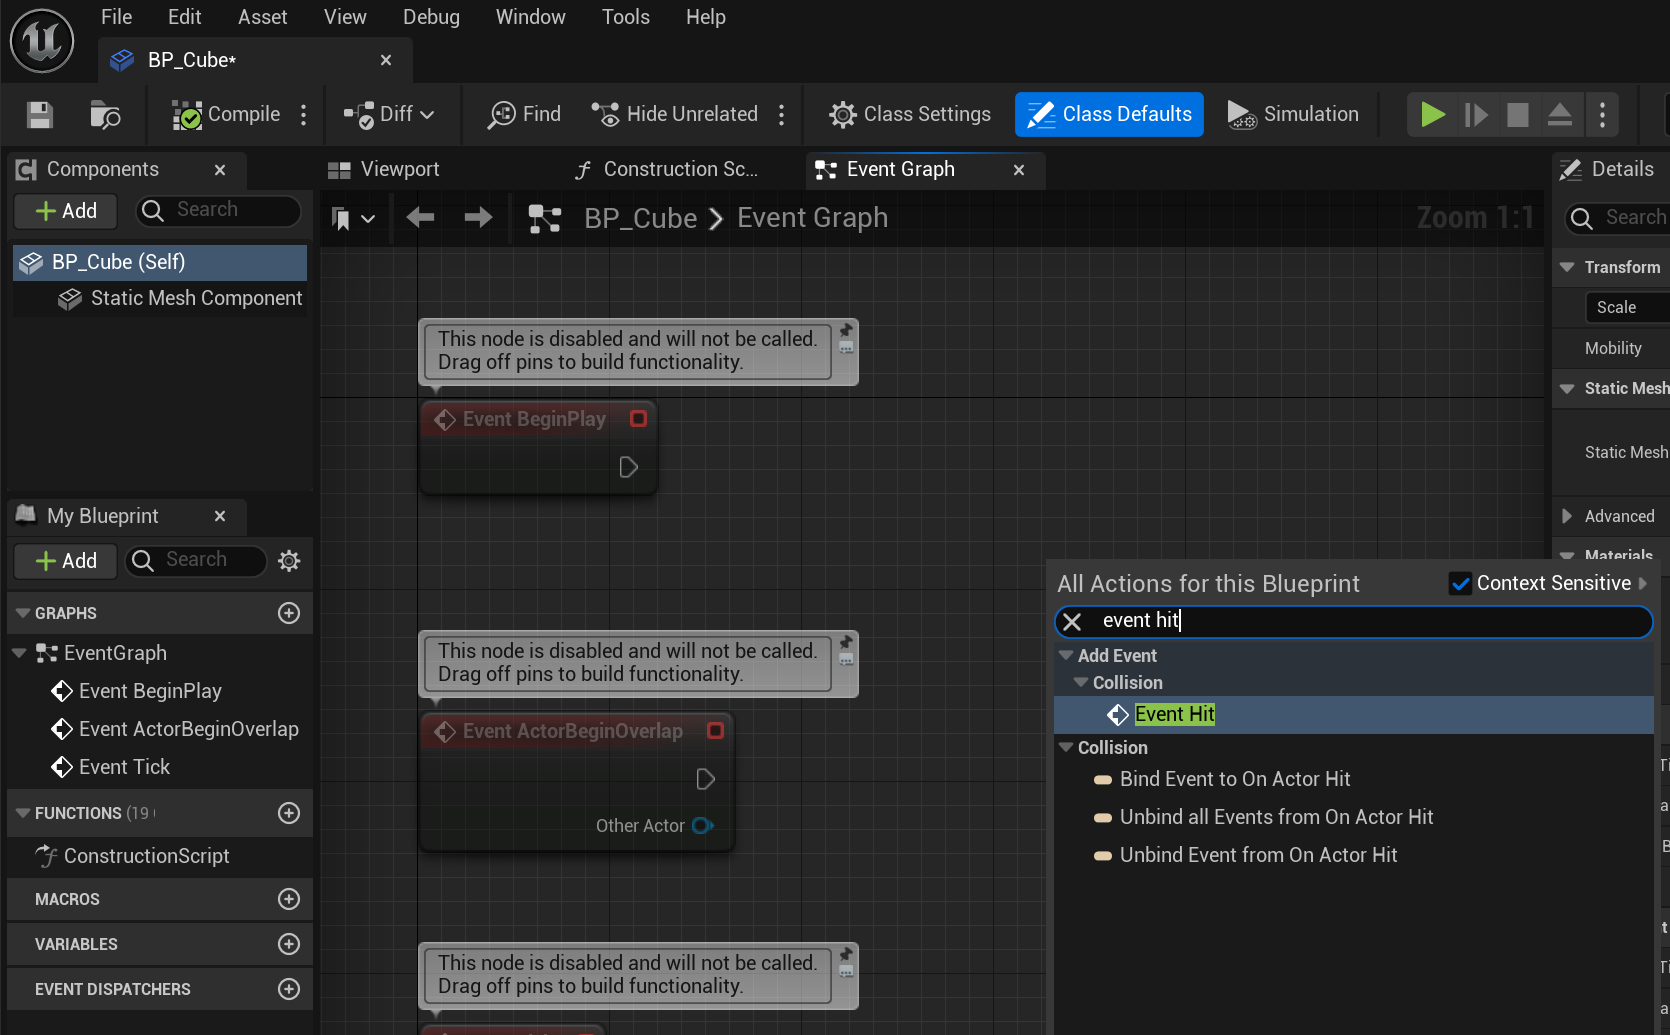Switch to the Viewport tab
1670x1035 pixels.
tap(385, 170)
